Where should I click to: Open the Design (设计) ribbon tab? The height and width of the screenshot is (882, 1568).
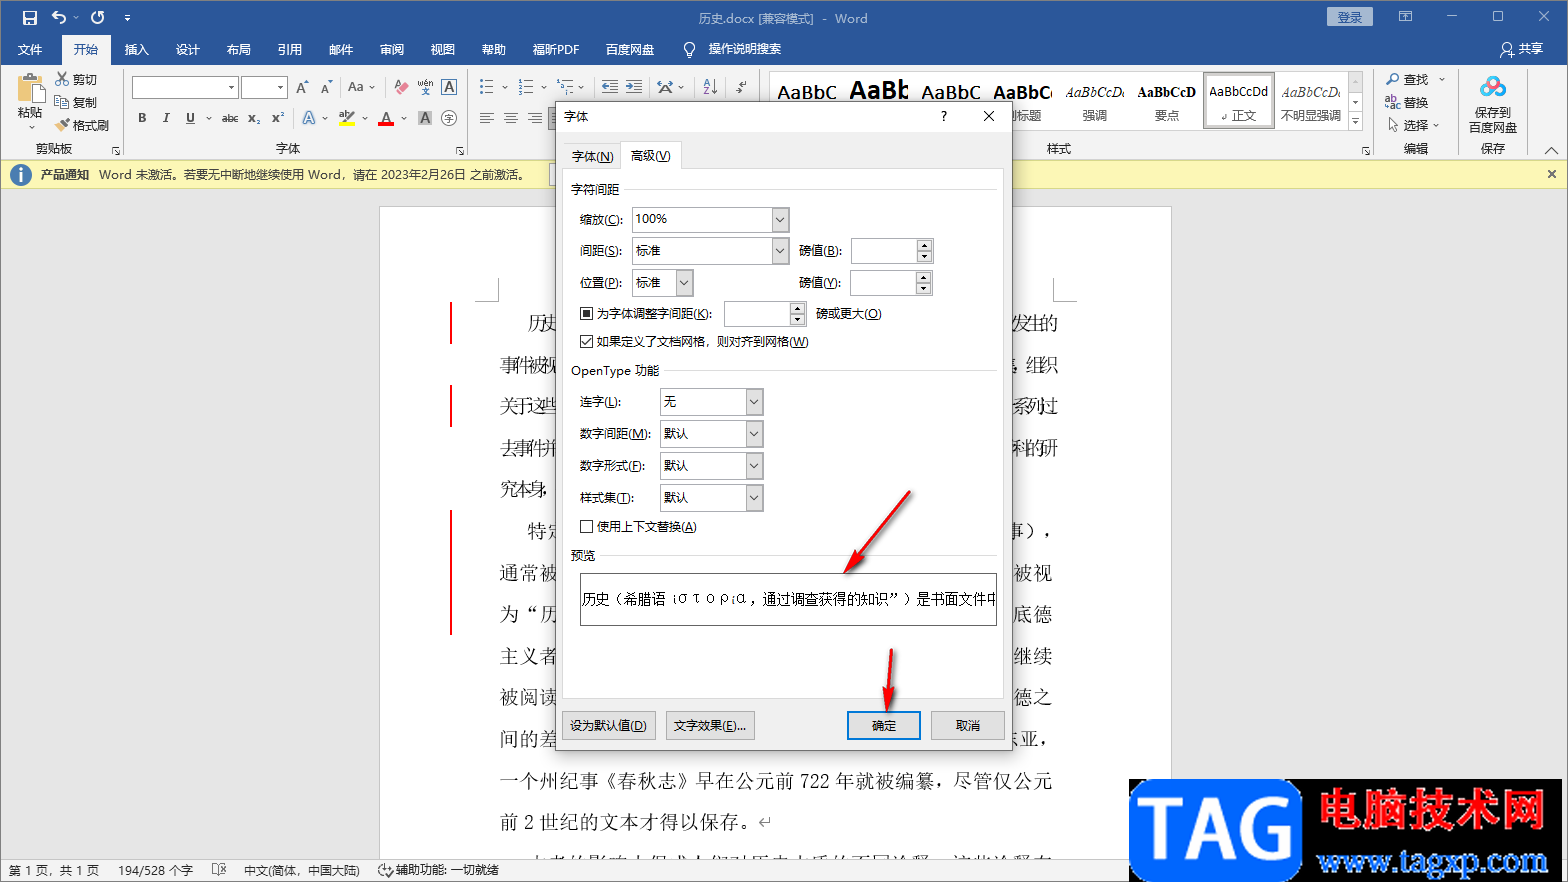[187, 49]
